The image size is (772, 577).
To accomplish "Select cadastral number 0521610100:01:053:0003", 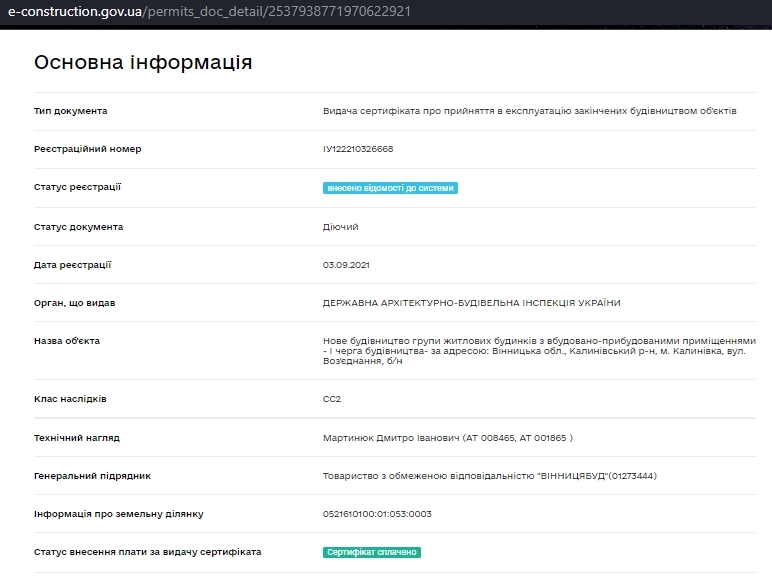I will (x=377, y=514).
